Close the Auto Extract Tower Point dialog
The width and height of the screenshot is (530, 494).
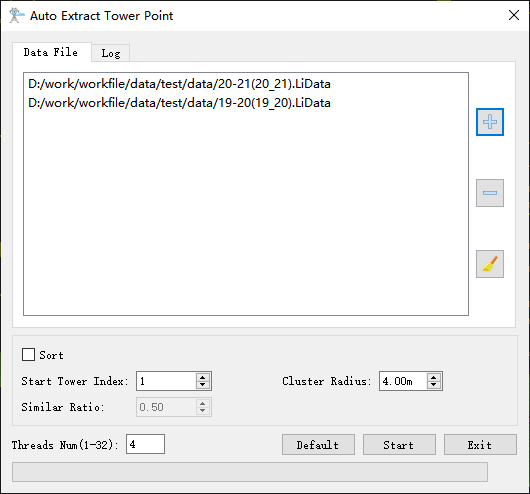click(514, 15)
